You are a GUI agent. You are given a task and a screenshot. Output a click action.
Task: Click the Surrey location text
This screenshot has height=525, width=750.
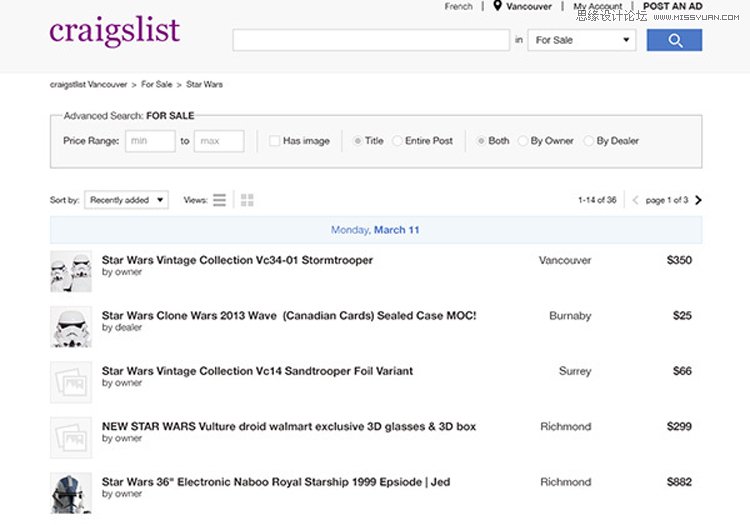(575, 371)
